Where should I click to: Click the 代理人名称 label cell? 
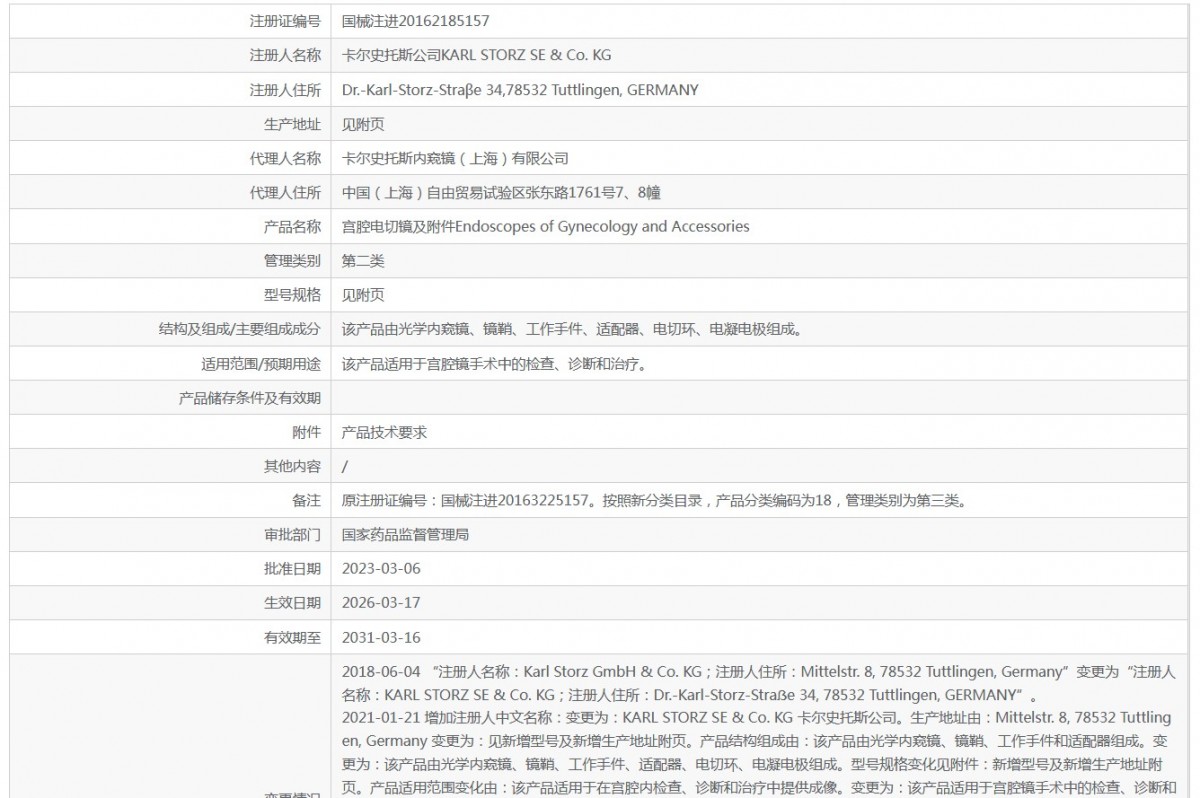click(171, 158)
